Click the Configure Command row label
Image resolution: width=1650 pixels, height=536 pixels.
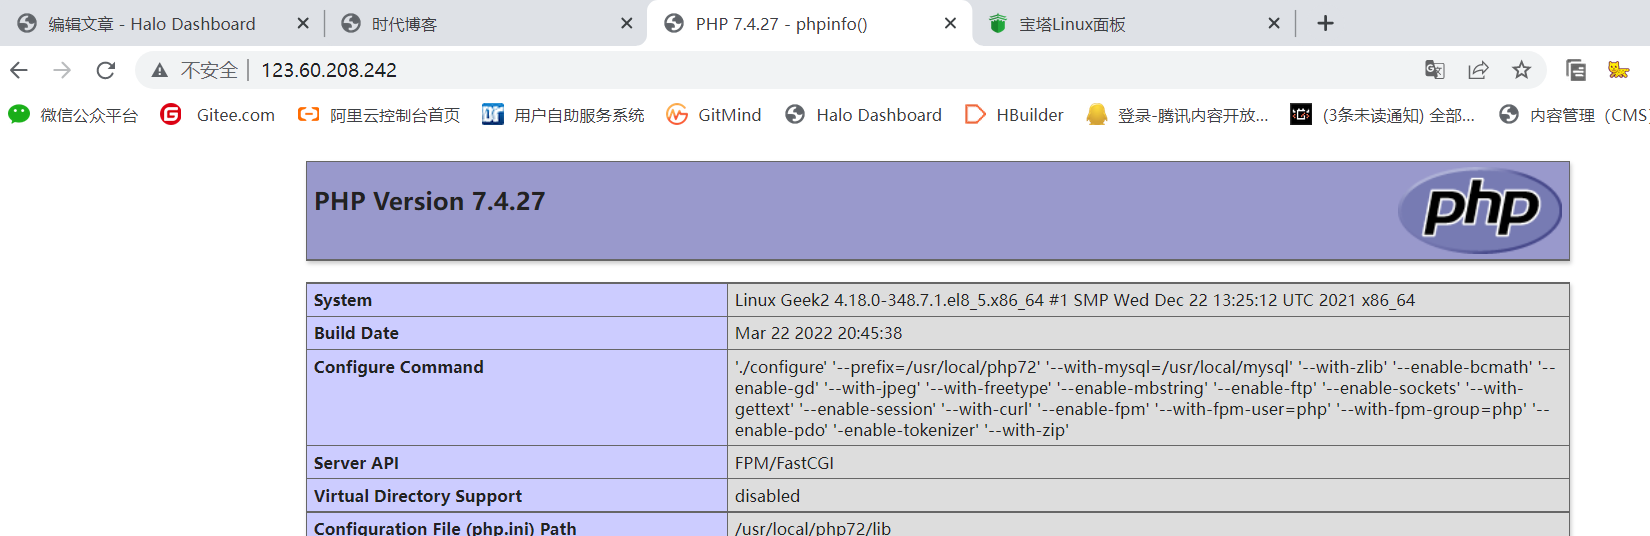point(399,367)
